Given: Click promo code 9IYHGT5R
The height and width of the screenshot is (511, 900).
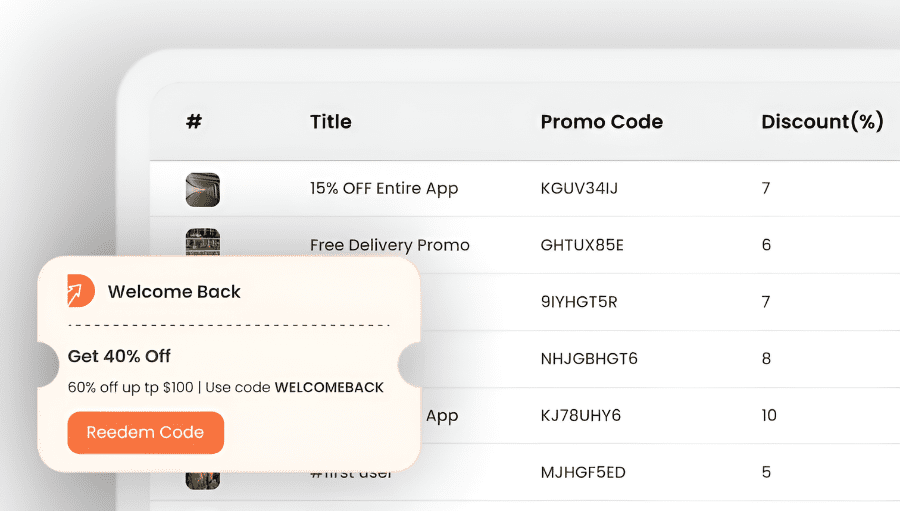Looking at the screenshot, I should [579, 302].
